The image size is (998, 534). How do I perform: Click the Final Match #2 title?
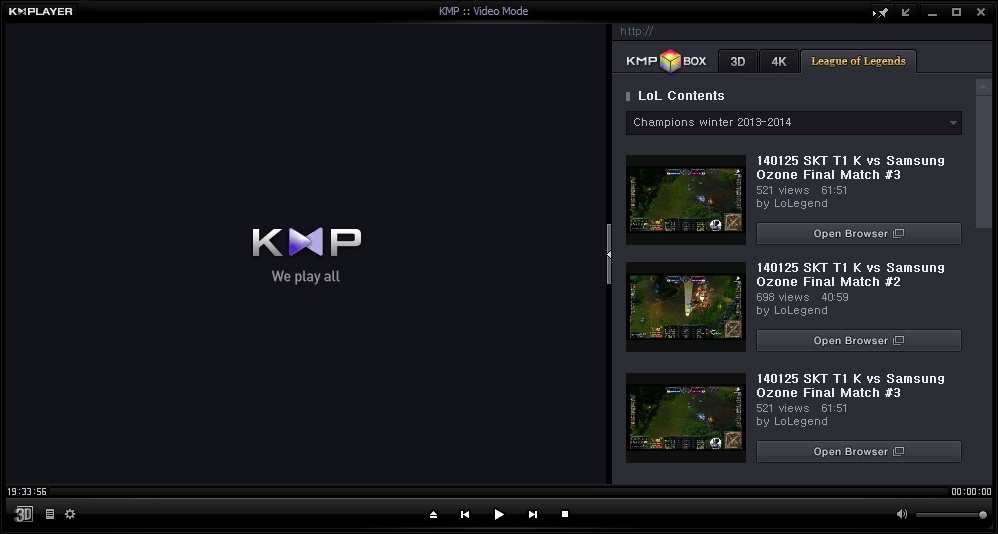(x=850, y=274)
